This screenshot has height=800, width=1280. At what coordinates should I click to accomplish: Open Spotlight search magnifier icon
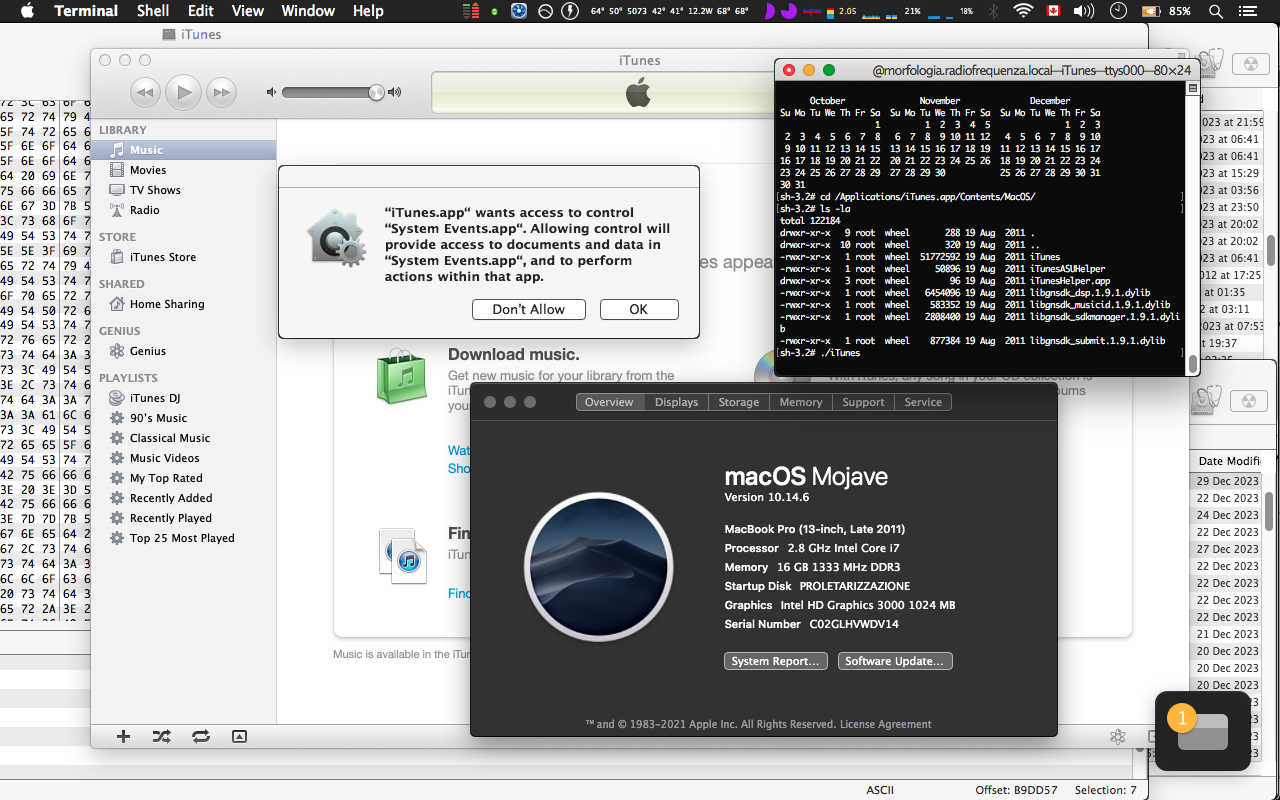pos(1216,11)
